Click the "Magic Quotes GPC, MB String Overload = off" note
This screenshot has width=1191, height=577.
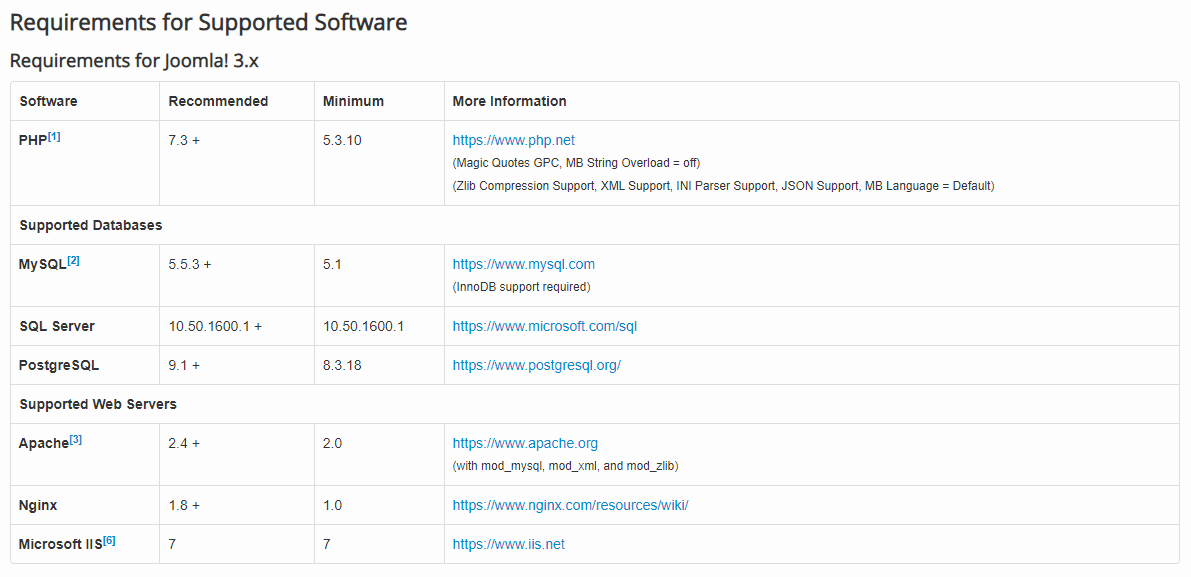point(576,163)
